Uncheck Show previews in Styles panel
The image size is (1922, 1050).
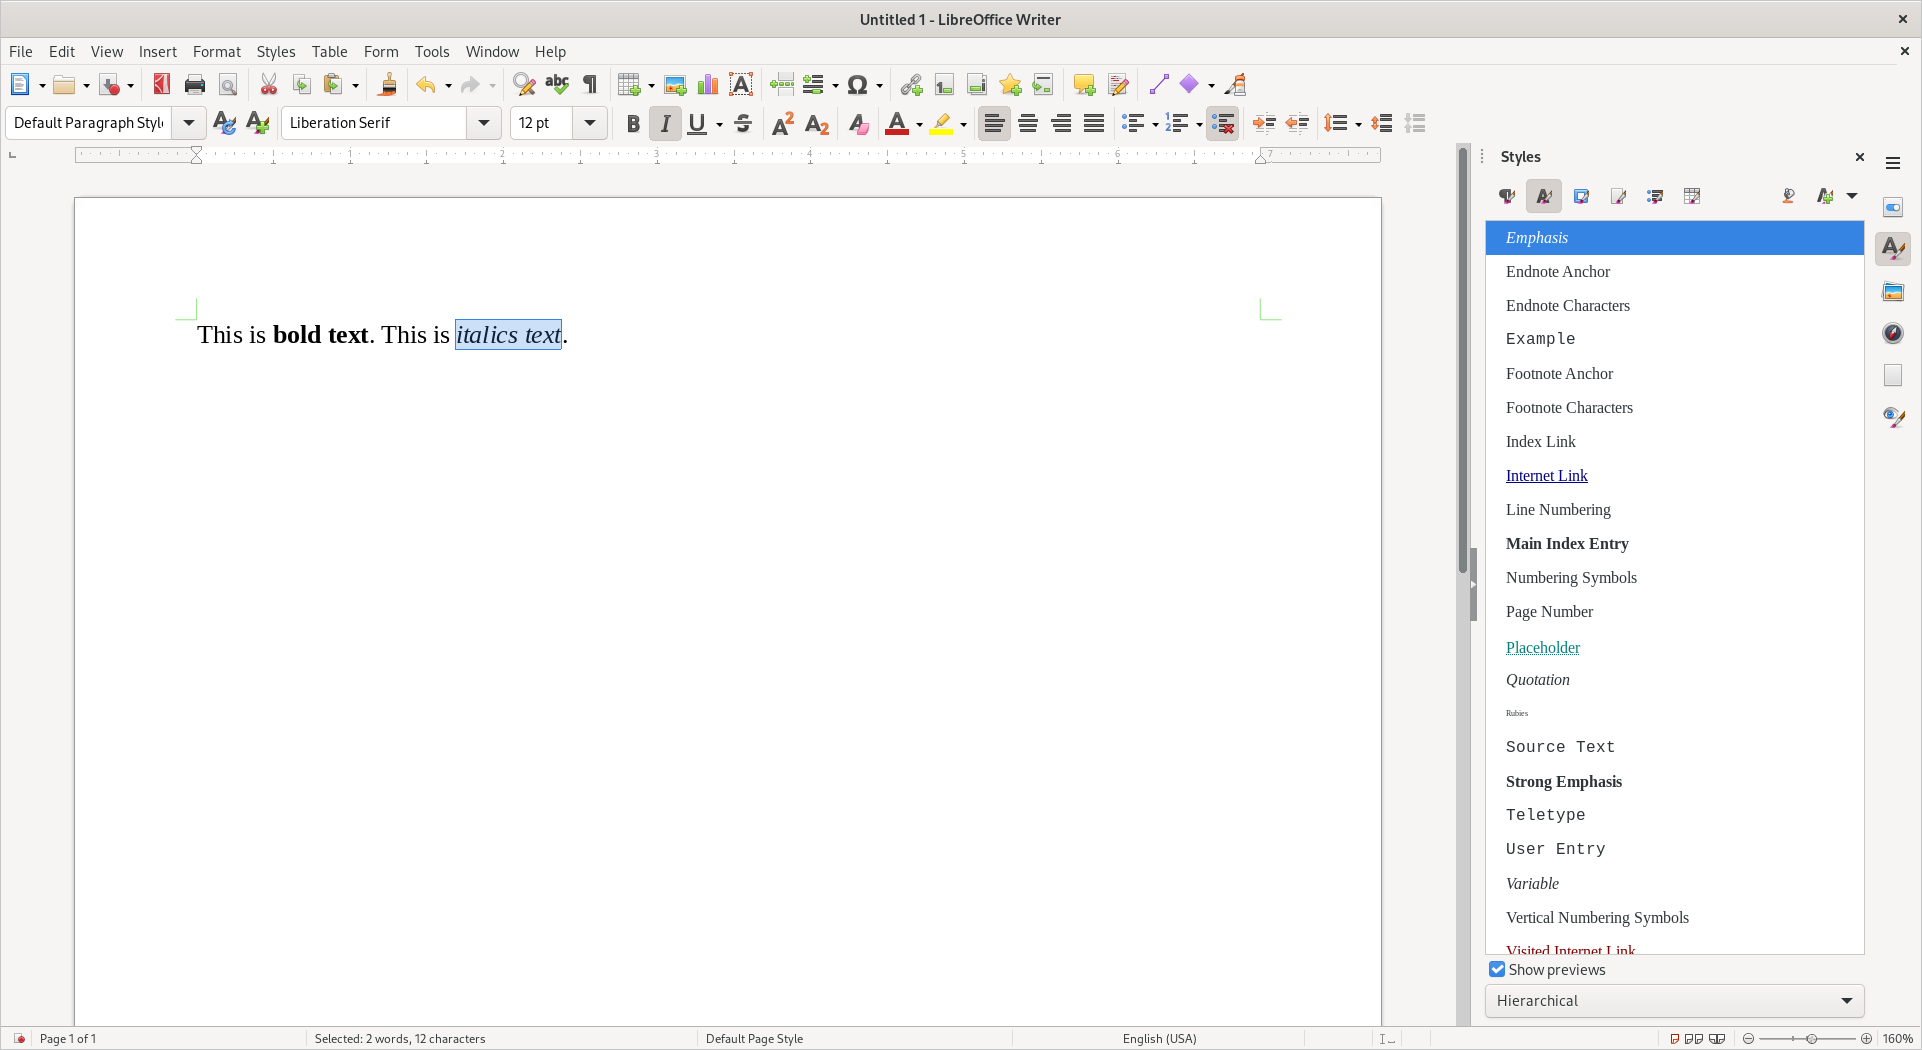[x=1497, y=969]
